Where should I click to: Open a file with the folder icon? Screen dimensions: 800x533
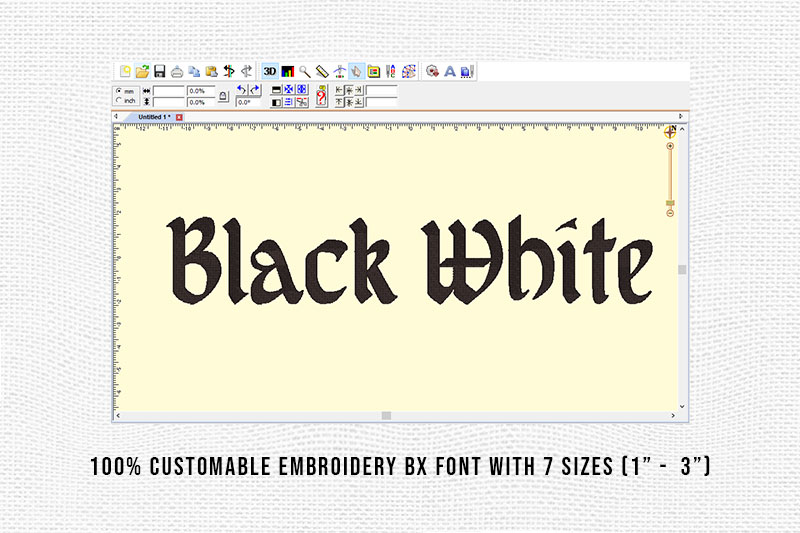tap(142, 71)
